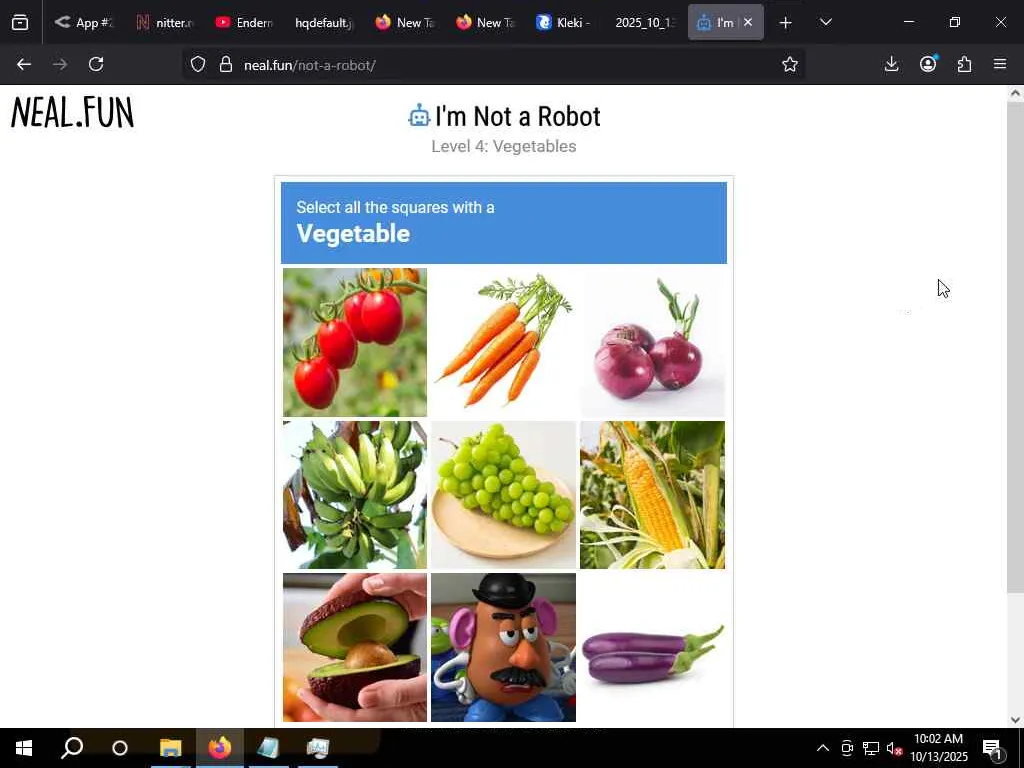Click the "Level 4: Vegetables" subtitle

pyautogui.click(x=504, y=146)
